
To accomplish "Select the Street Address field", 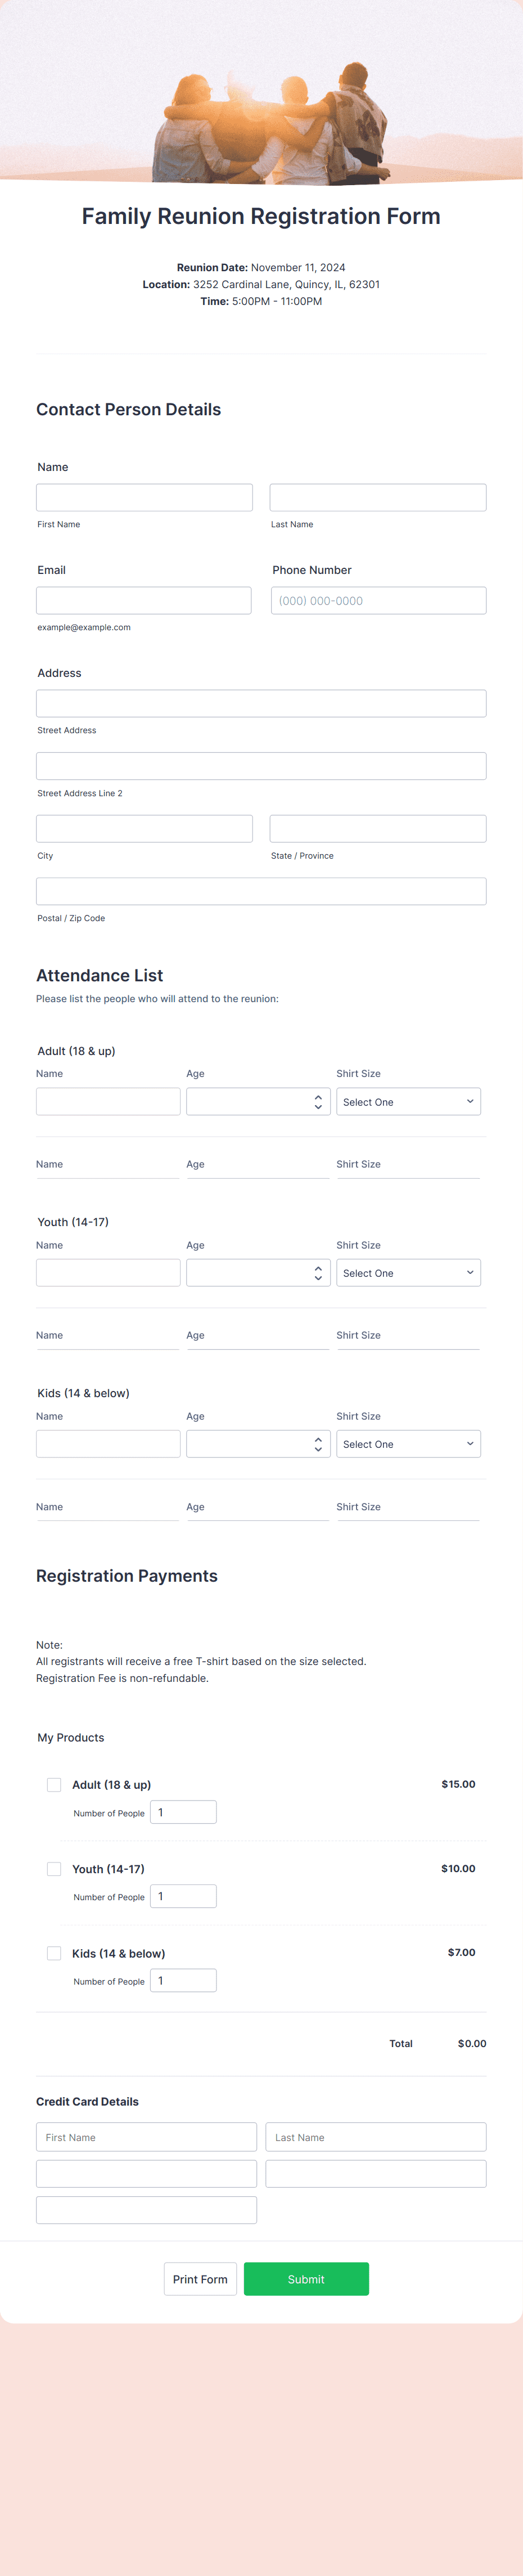I will click(x=261, y=704).
